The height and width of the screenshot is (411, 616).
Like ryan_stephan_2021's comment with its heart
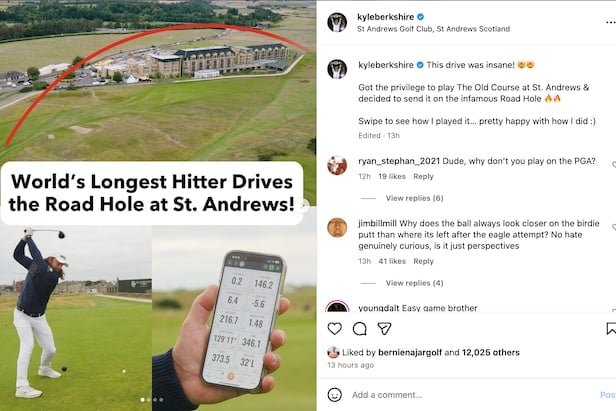pos(613,165)
